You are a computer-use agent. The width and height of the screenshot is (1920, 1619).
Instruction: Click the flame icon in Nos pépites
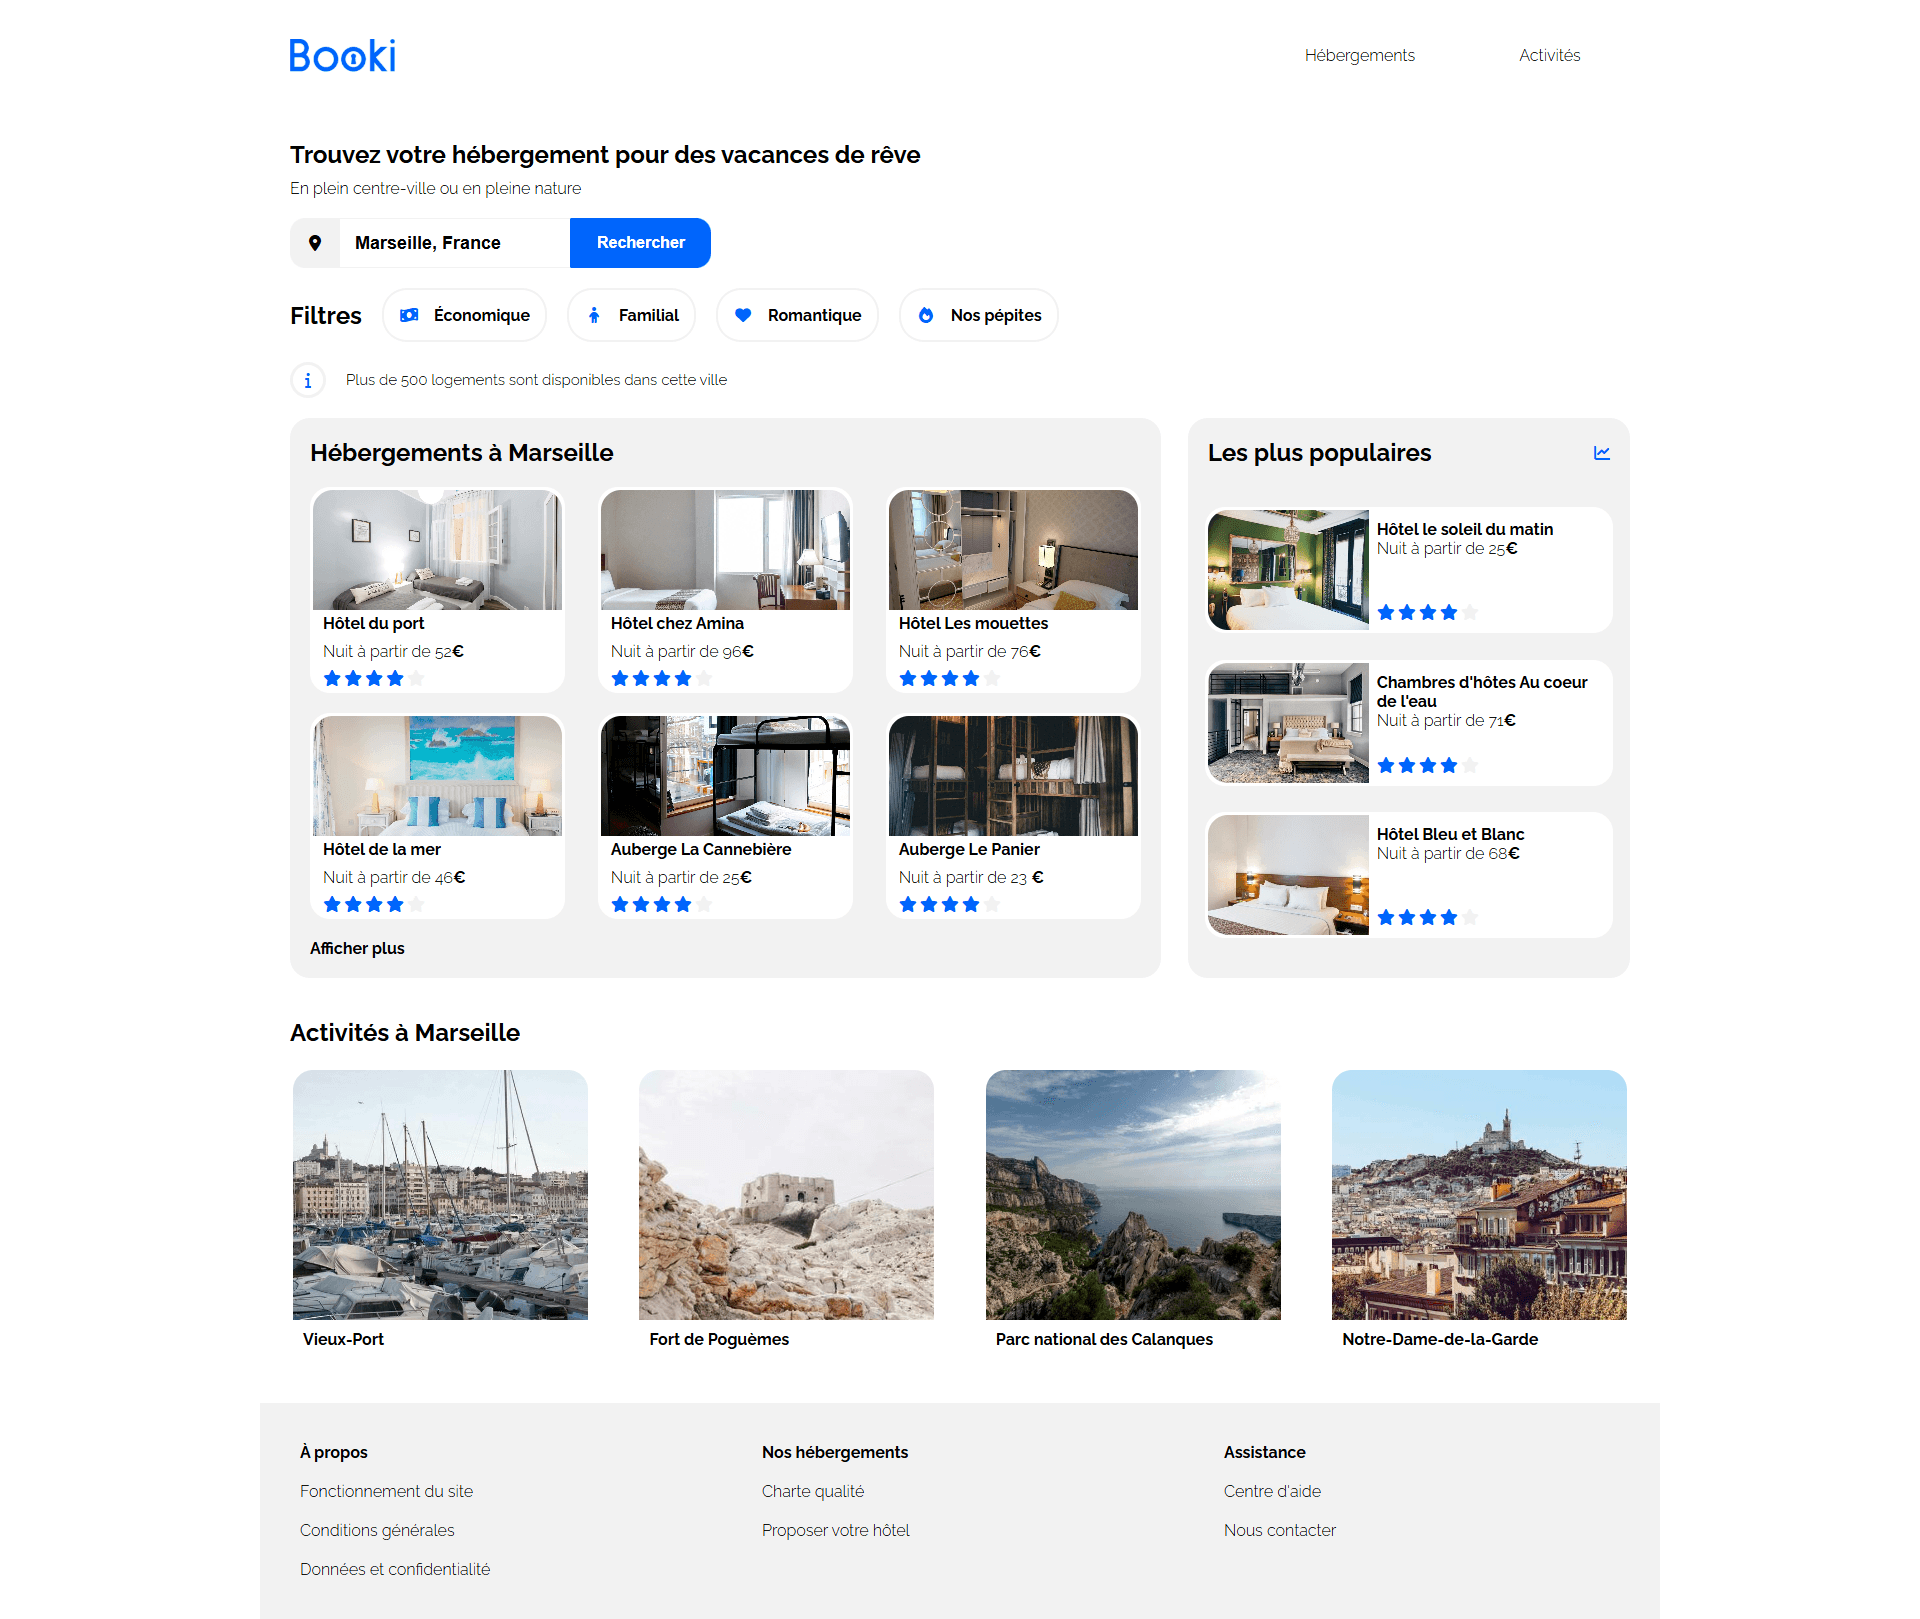point(926,315)
